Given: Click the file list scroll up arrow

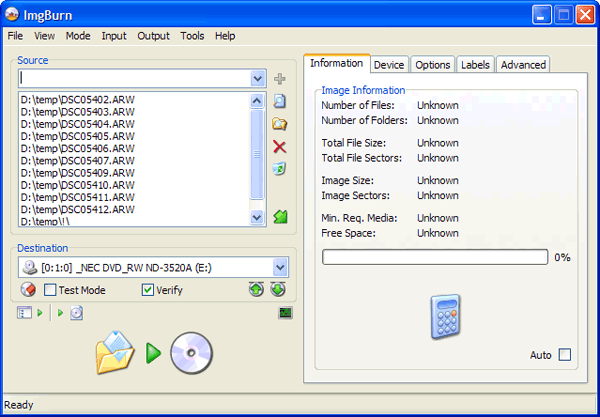Looking at the screenshot, I should coord(257,101).
